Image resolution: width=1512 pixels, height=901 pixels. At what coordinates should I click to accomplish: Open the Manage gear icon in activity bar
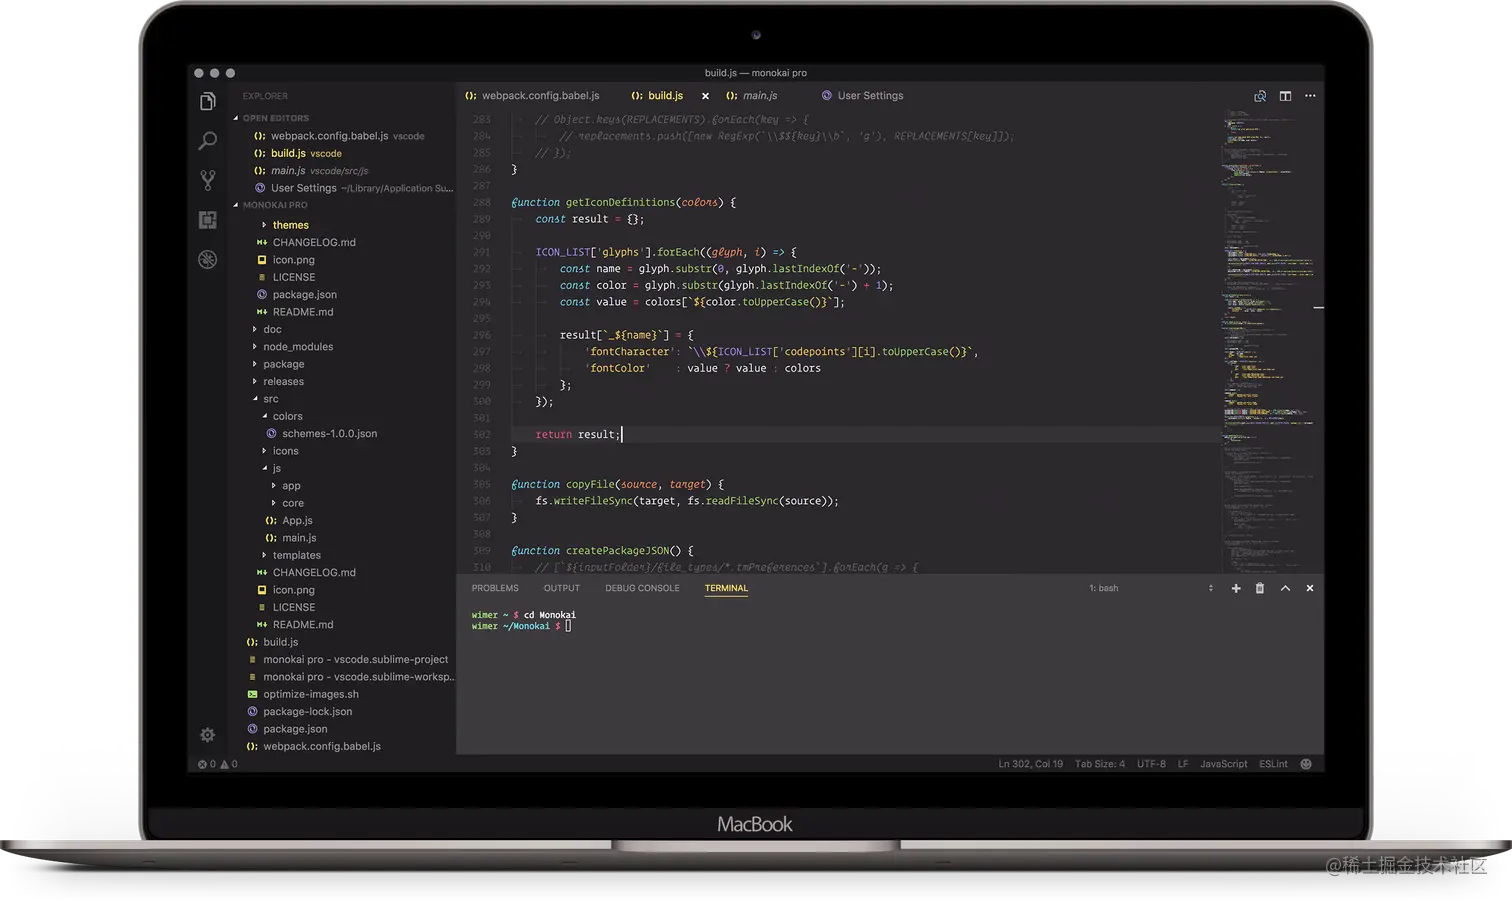pyautogui.click(x=207, y=735)
